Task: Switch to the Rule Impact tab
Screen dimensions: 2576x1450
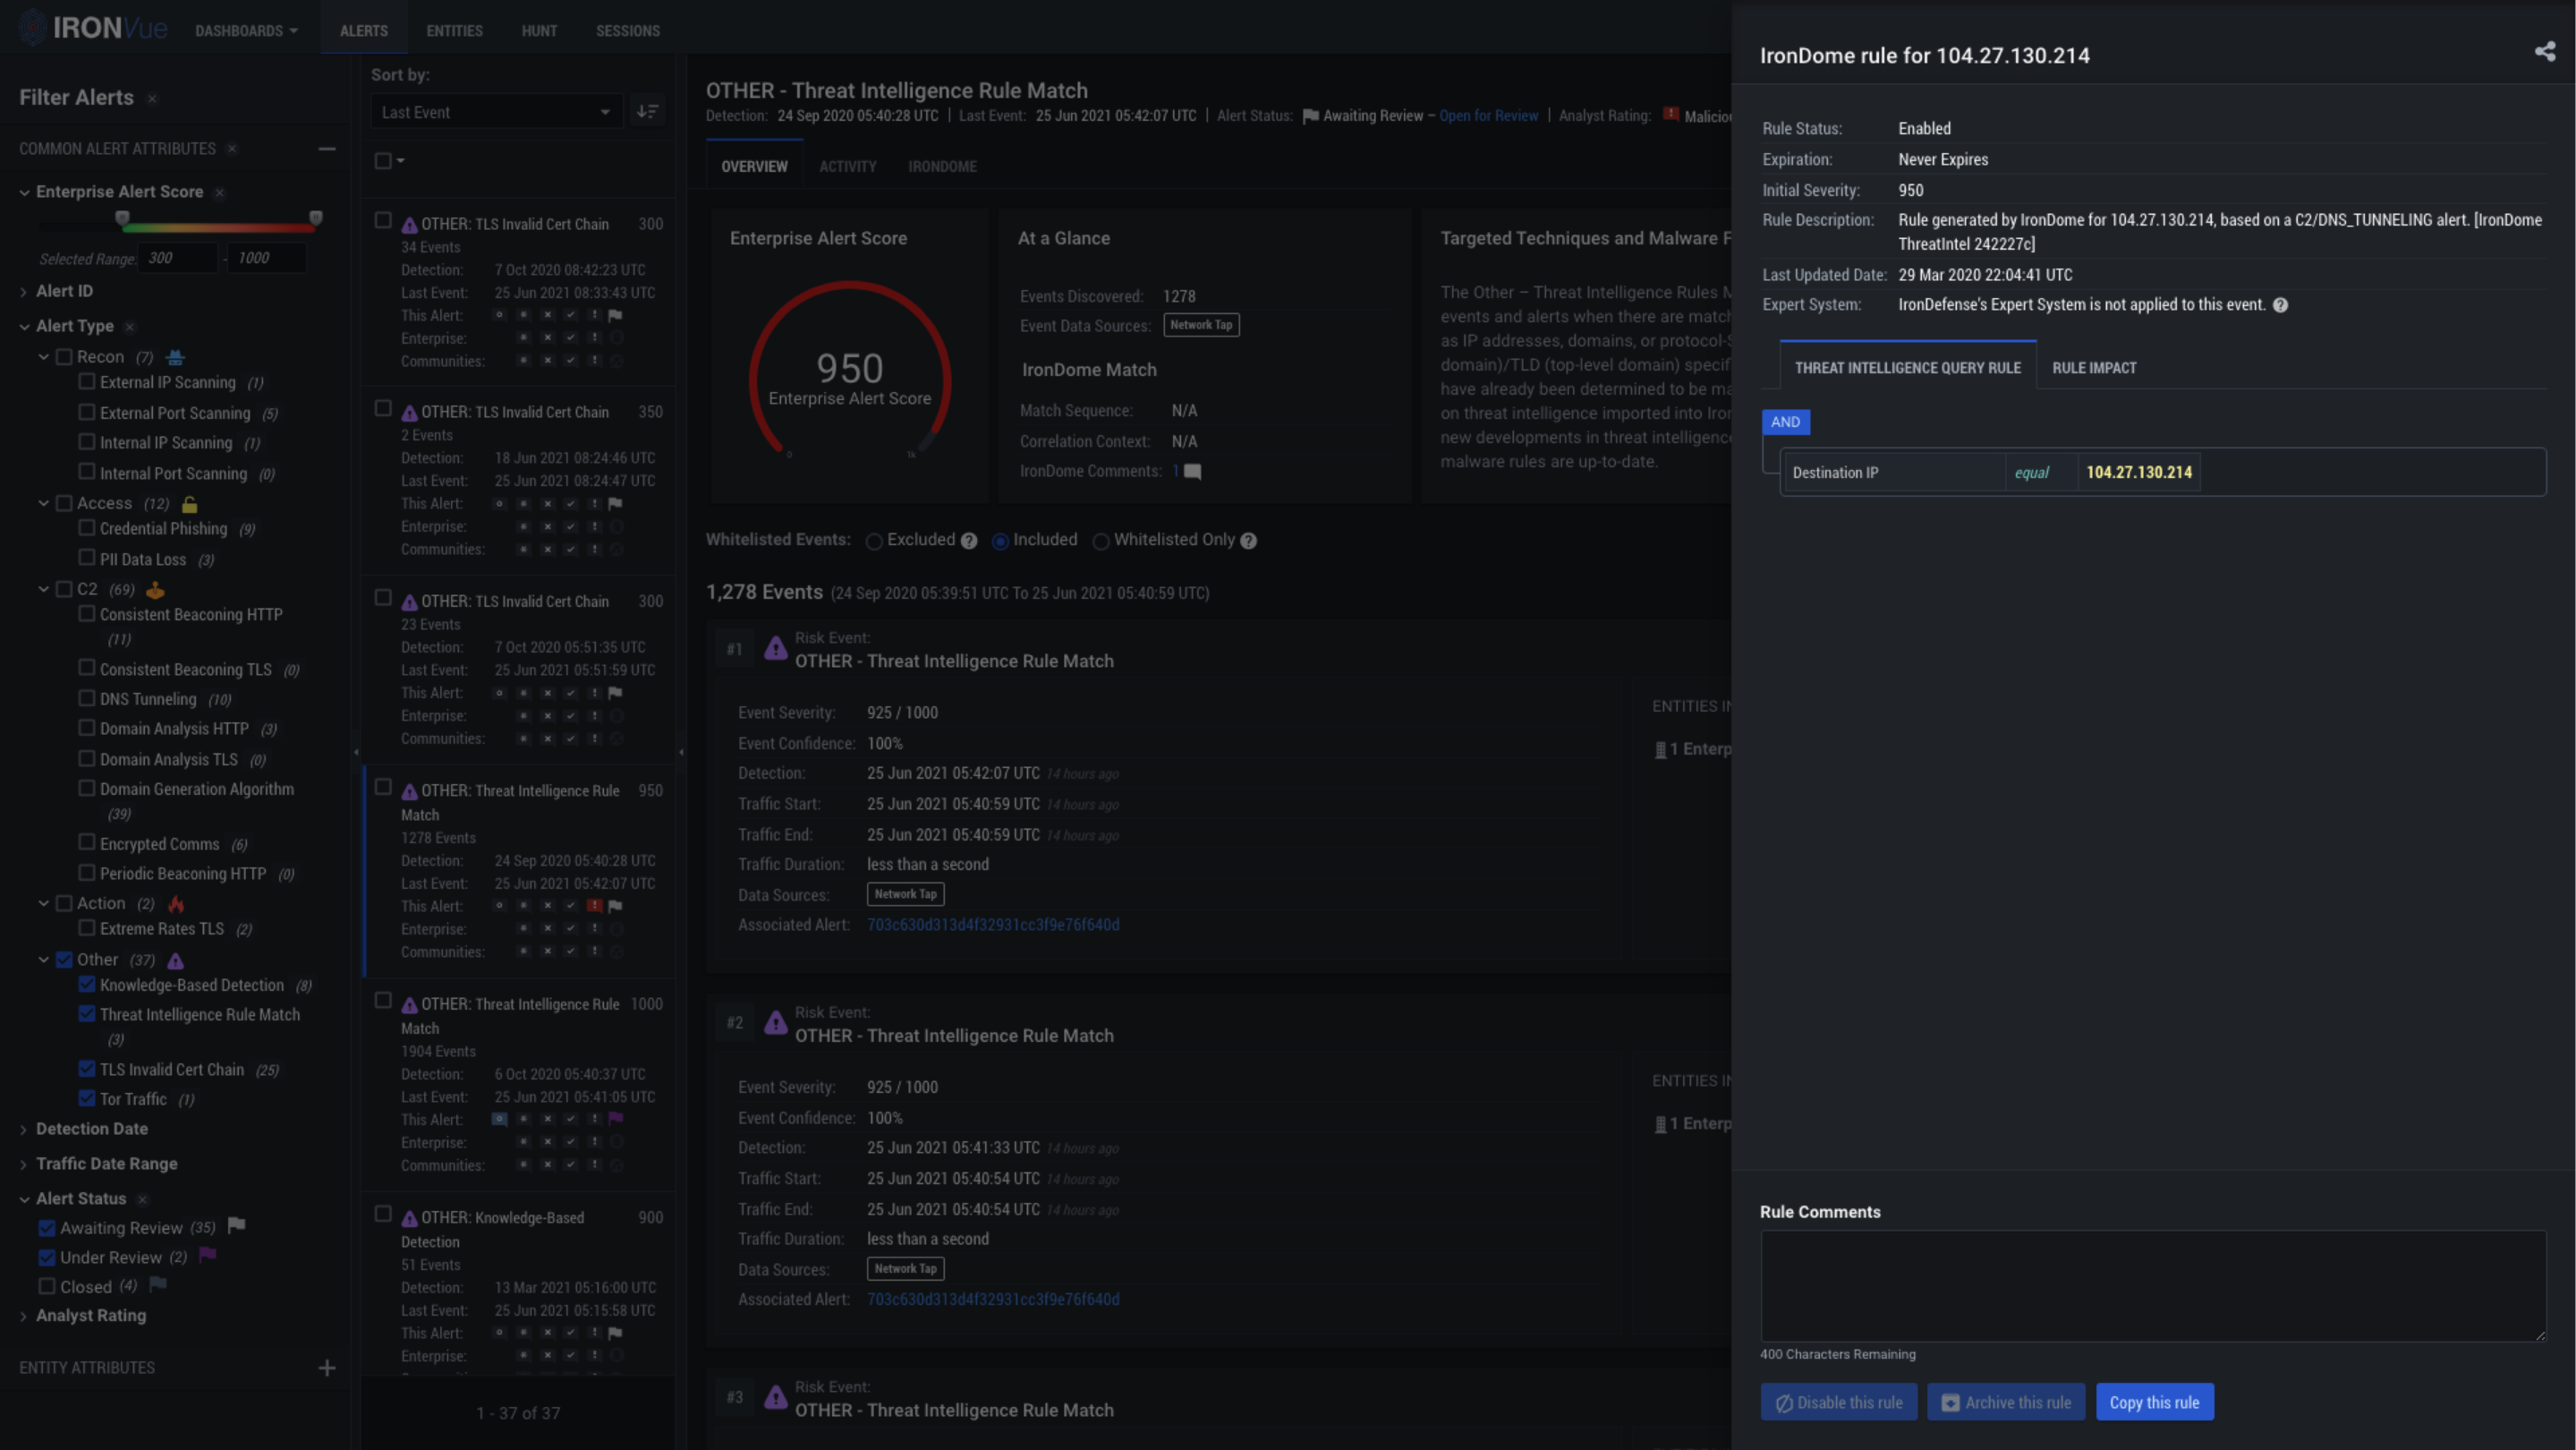Action: [x=2094, y=368]
